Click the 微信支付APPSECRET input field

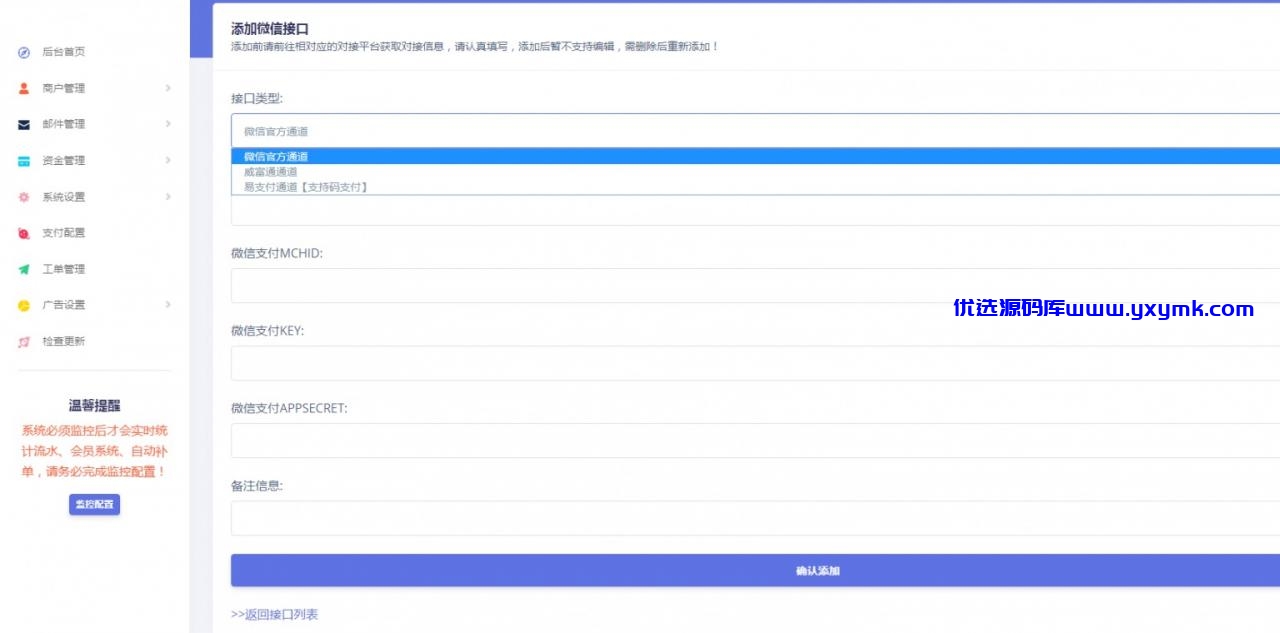coord(755,440)
